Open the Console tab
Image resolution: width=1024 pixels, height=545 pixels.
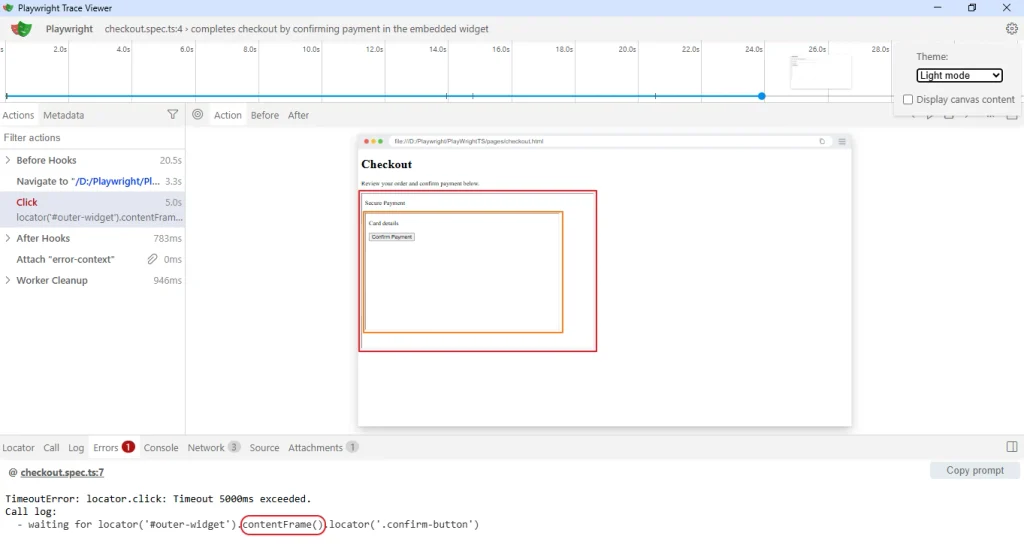click(x=161, y=448)
